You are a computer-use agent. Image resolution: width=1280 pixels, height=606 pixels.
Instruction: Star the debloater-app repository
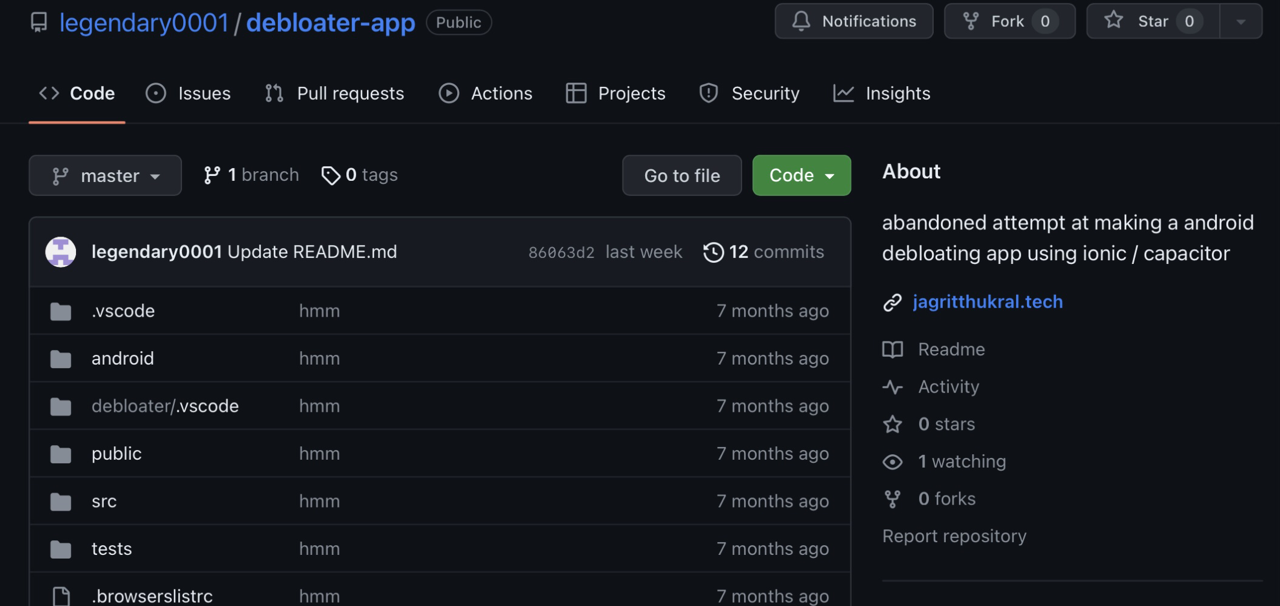[x=1153, y=21]
